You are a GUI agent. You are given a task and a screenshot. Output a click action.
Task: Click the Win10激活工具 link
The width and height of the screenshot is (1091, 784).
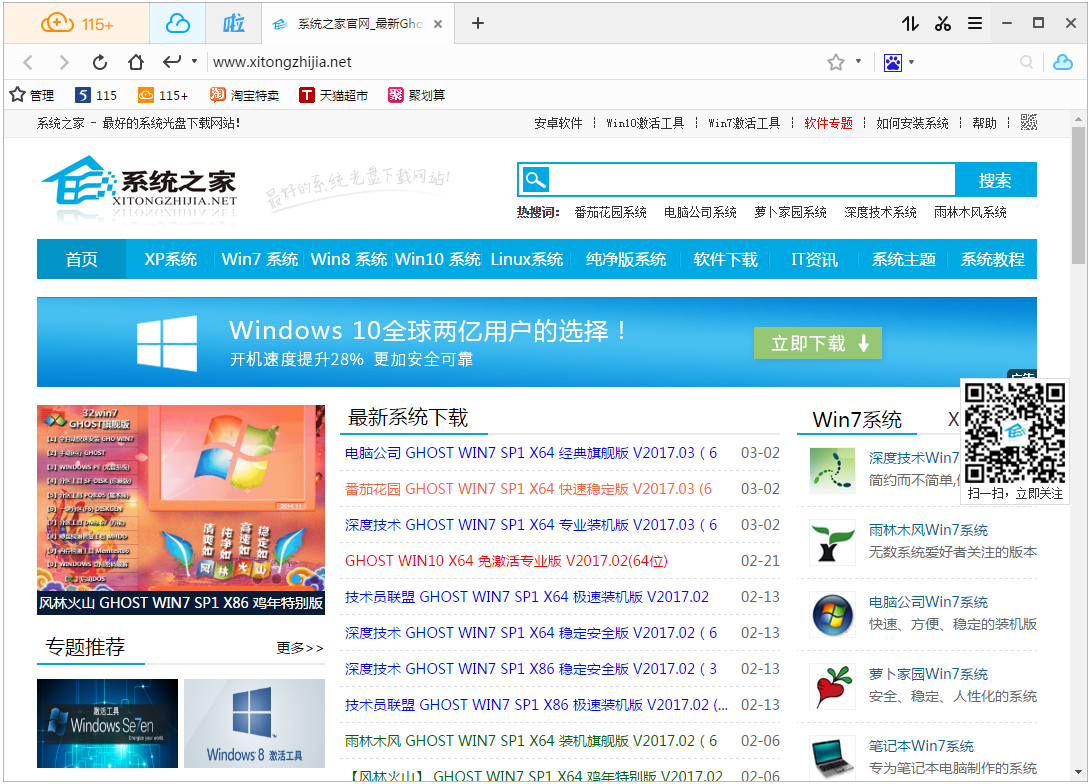(645, 123)
